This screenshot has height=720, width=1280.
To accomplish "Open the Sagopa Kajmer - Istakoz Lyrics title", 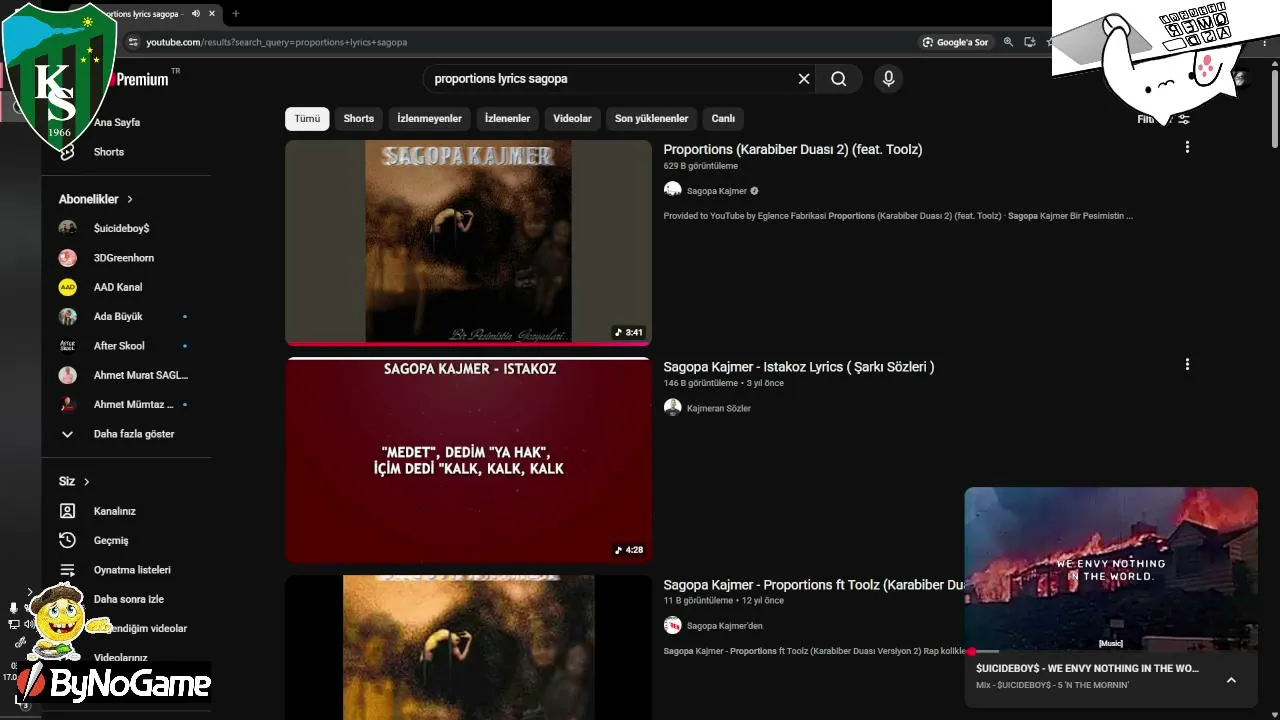I will pyautogui.click(x=799, y=367).
